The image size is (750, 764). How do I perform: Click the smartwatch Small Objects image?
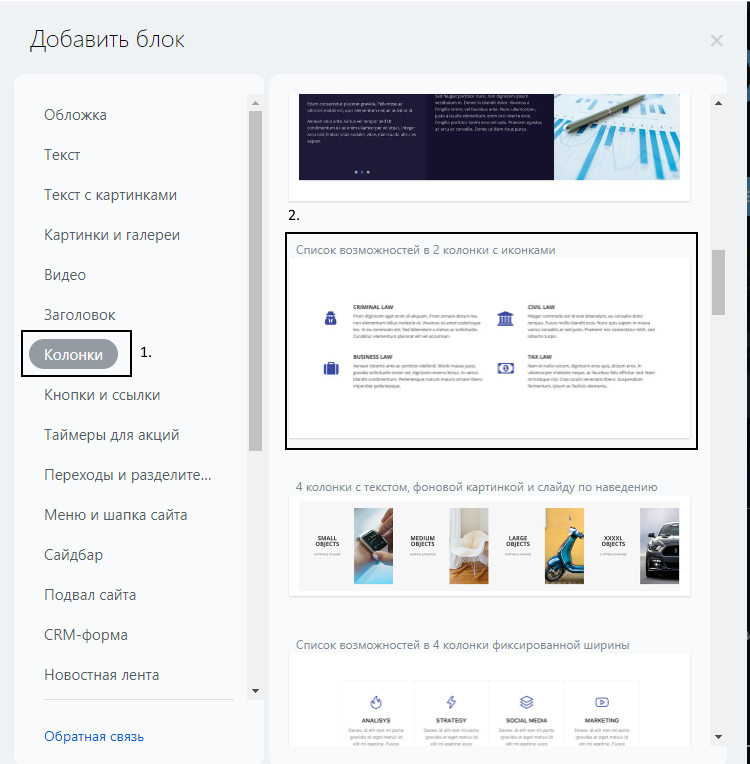373,546
